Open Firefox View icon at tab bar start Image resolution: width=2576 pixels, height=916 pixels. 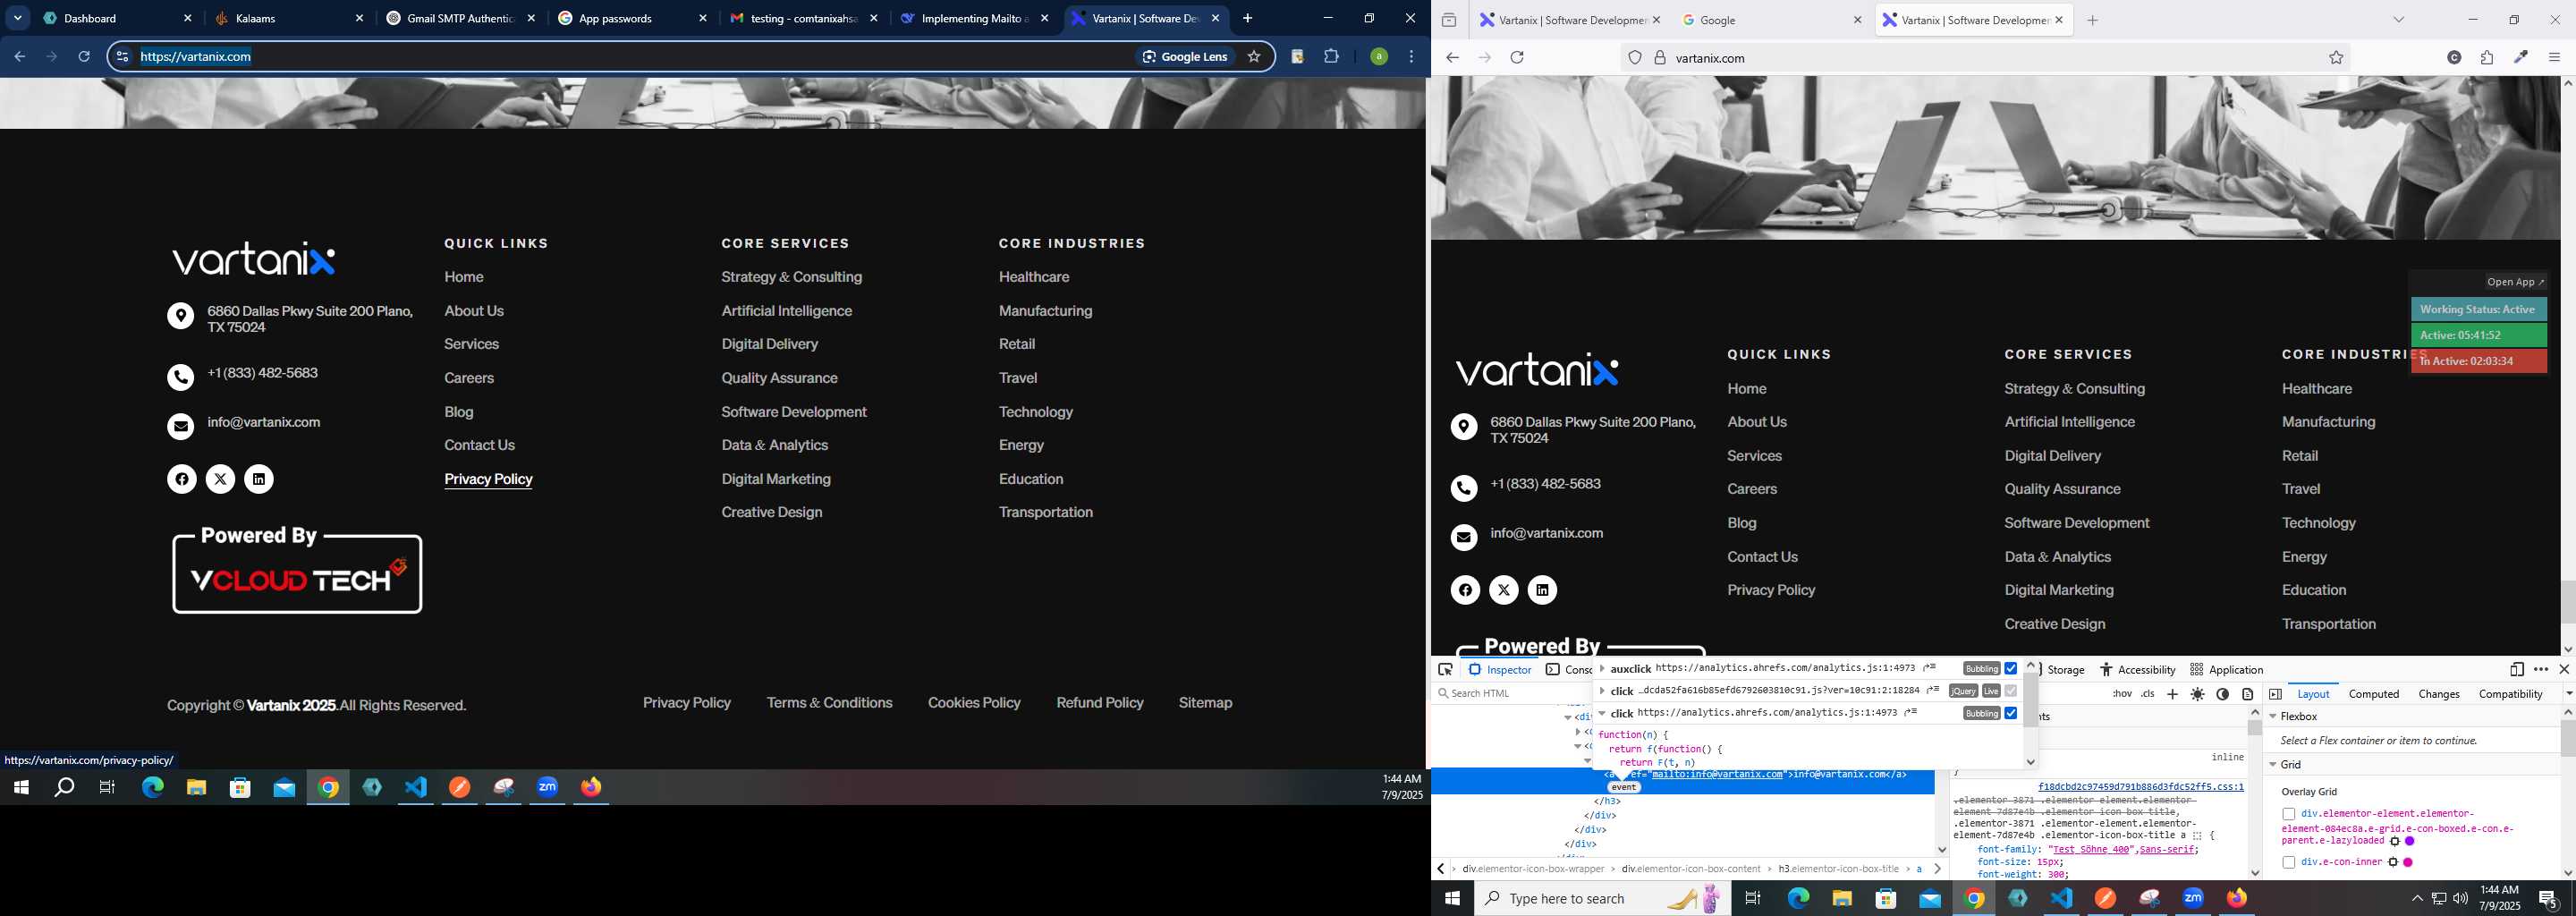[1448, 20]
